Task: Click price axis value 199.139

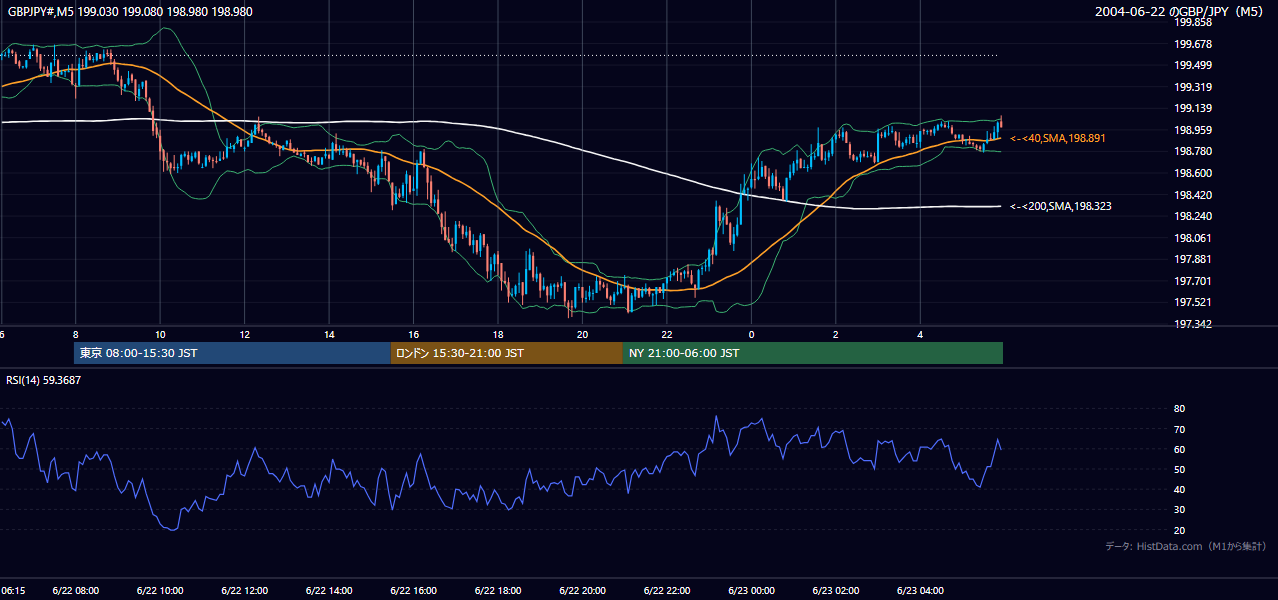Action: [1192, 108]
